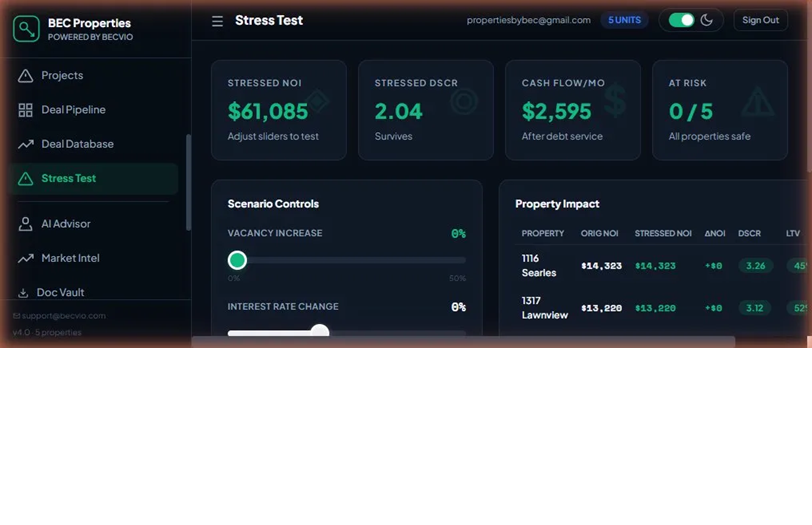Click the BEC Properties key logo icon

click(x=26, y=28)
